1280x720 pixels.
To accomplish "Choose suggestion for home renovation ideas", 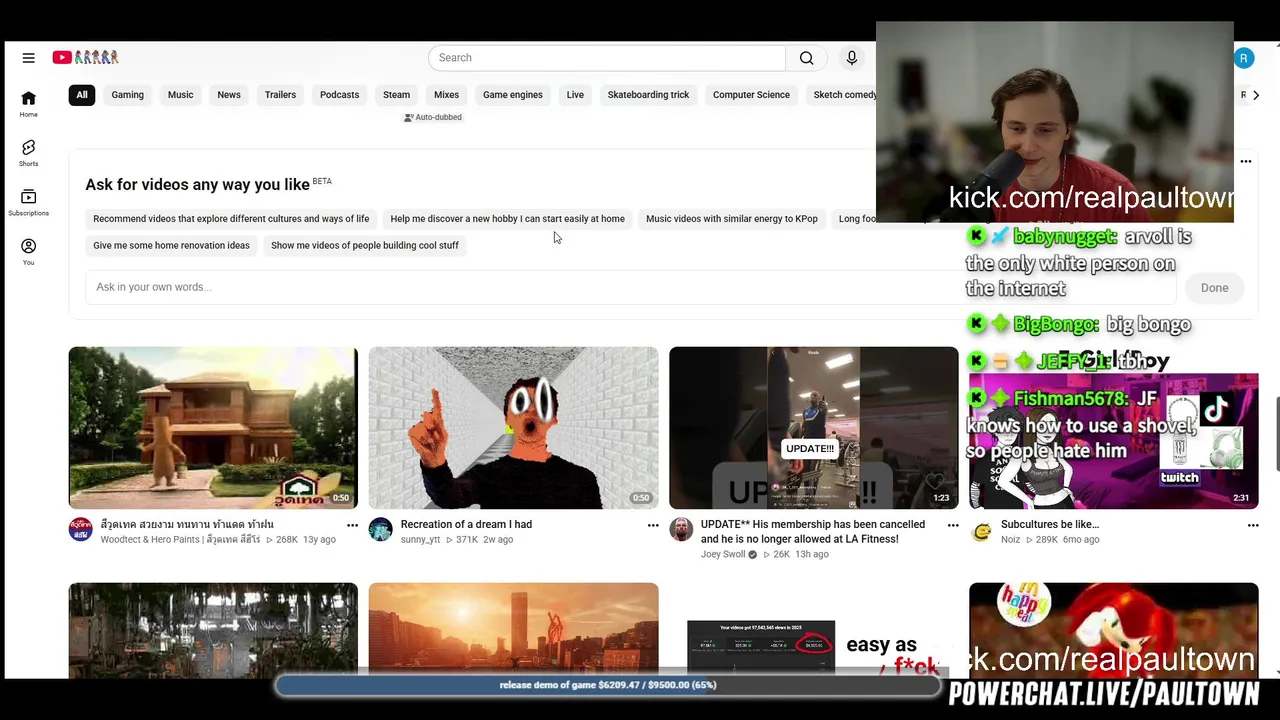I will [171, 245].
